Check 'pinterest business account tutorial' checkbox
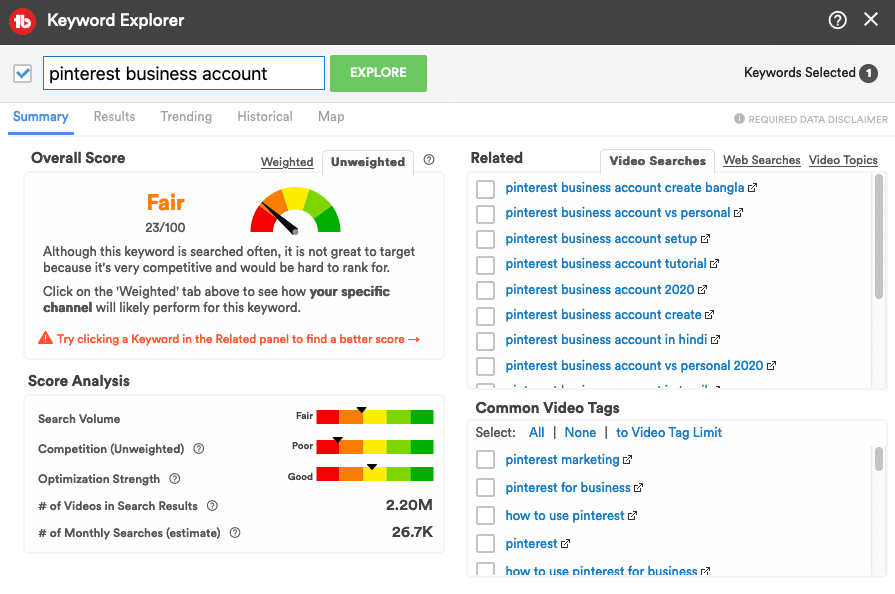895x594 pixels. [x=485, y=265]
